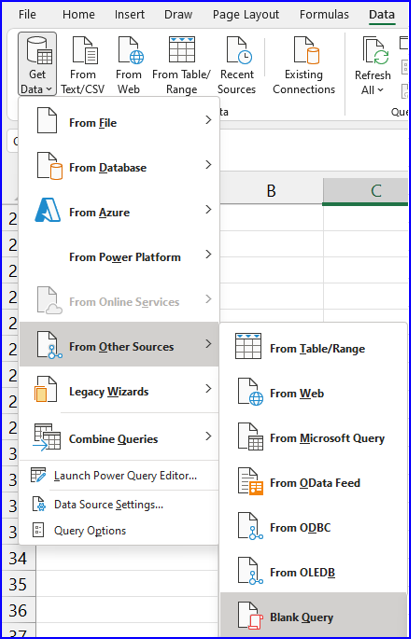Open Existing Connections icon
The image size is (411, 639).
click(x=306, y=50)
